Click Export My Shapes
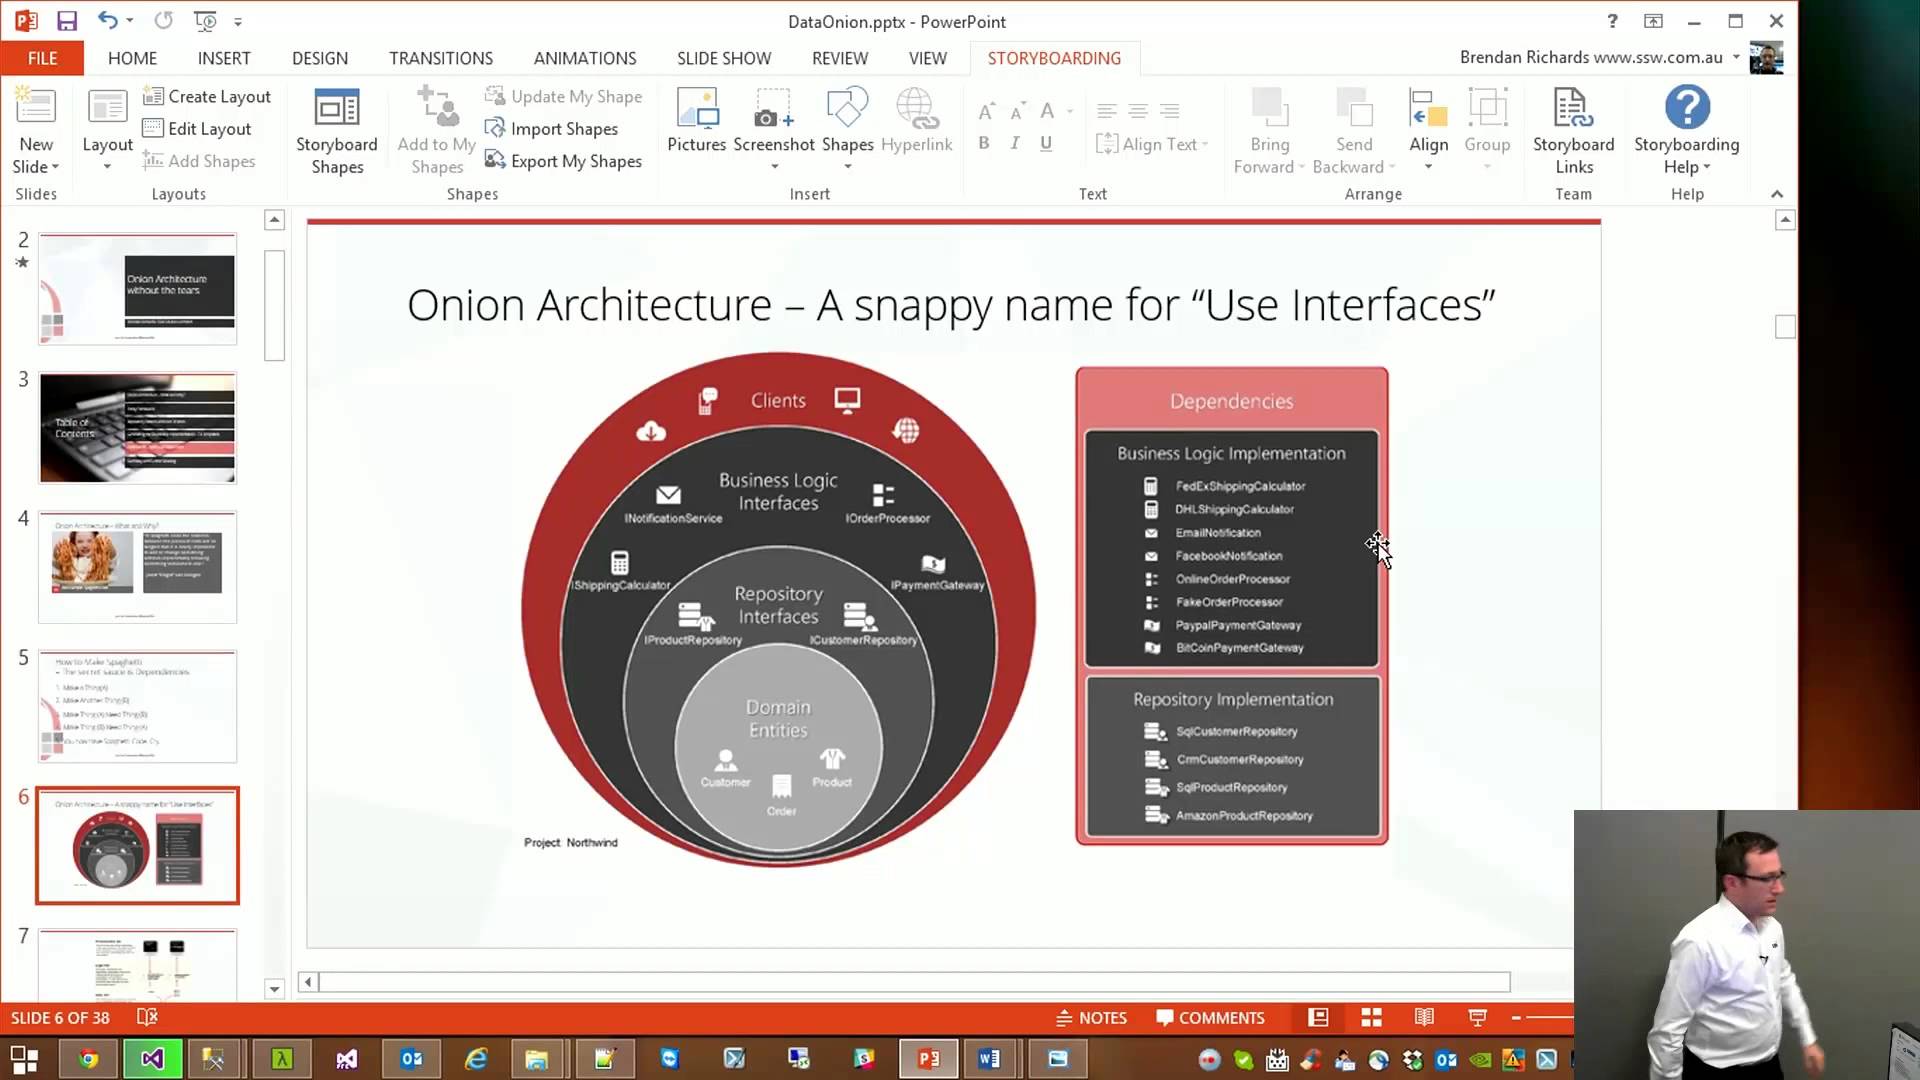This screenshot has width=1920, height=1080. pyautogui.click(x=565, y=160)
